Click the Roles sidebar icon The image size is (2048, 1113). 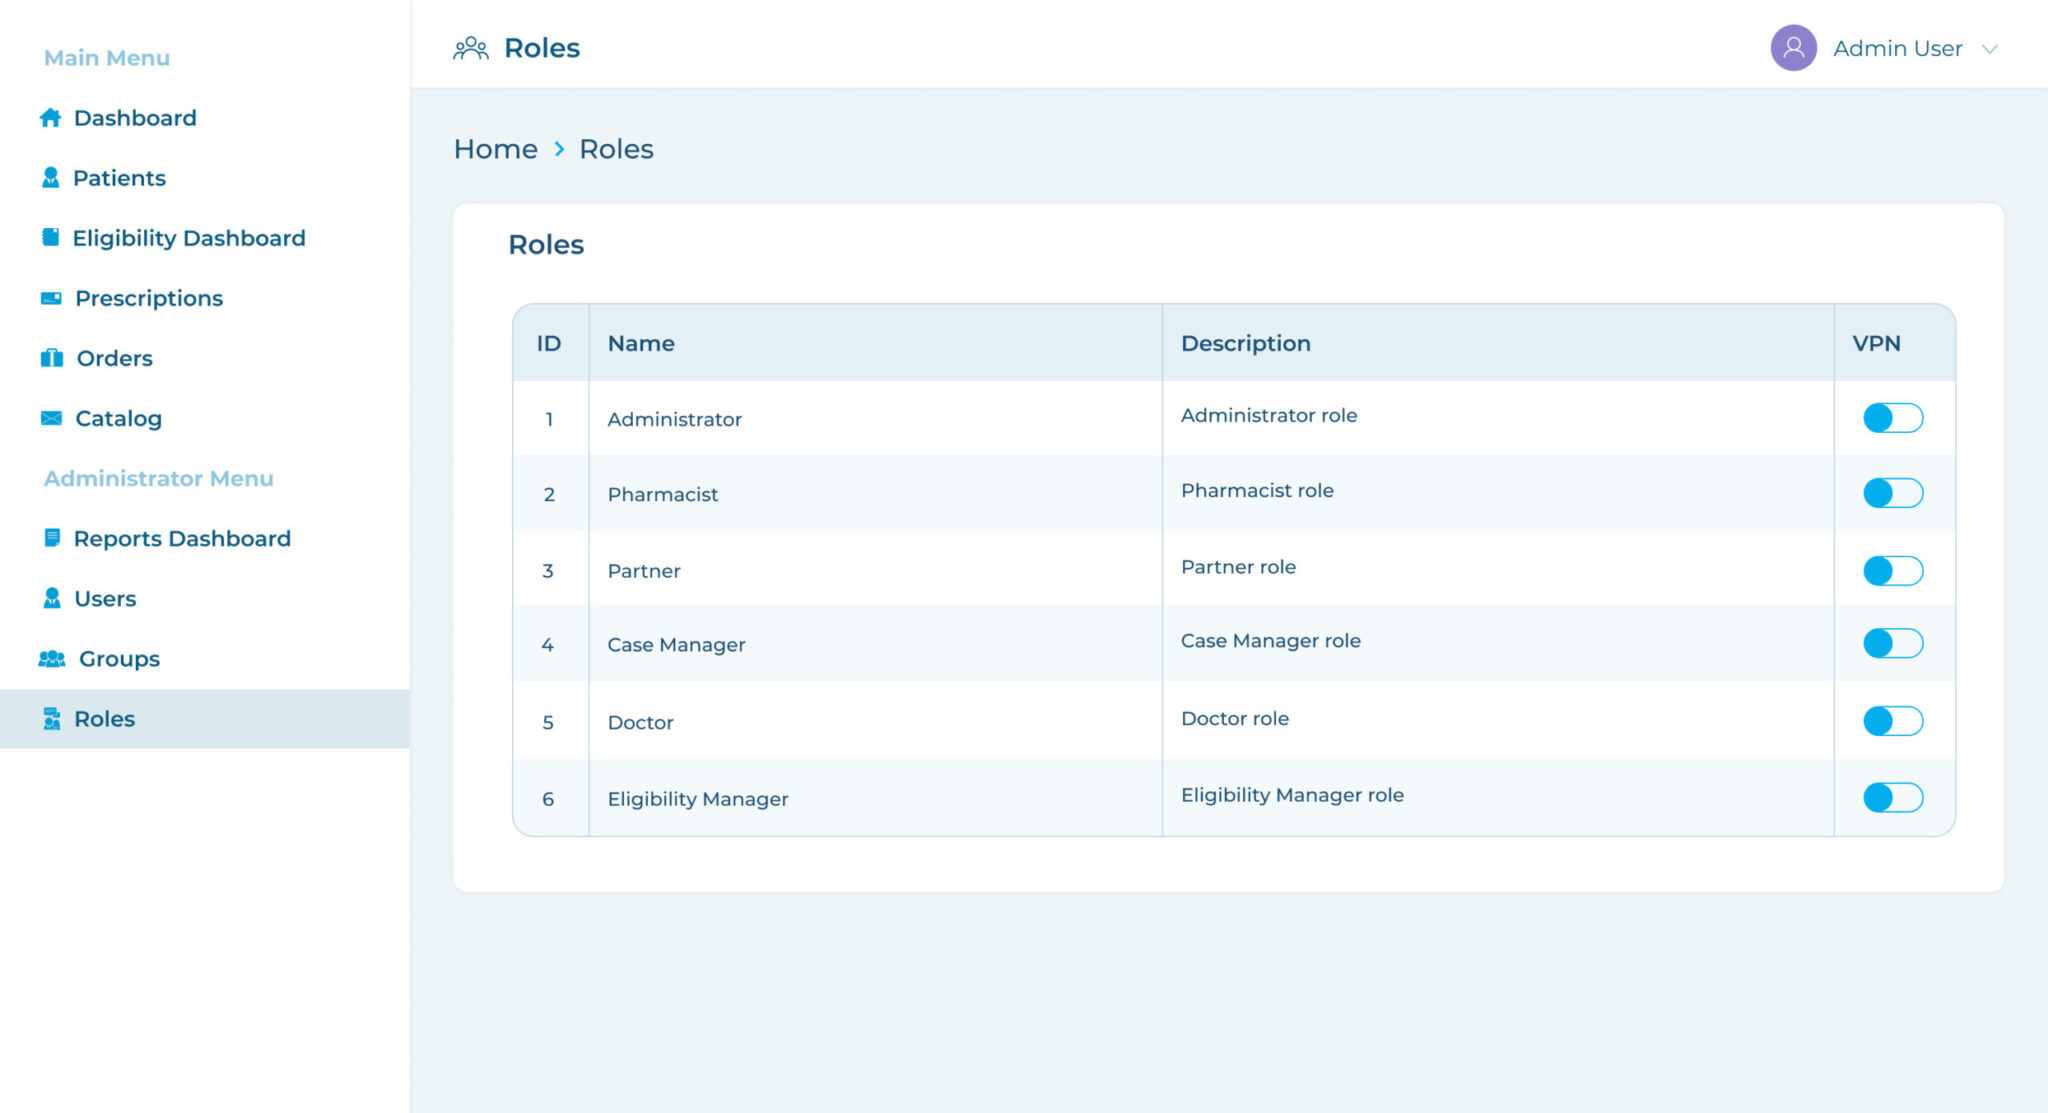tap(52, 718)
